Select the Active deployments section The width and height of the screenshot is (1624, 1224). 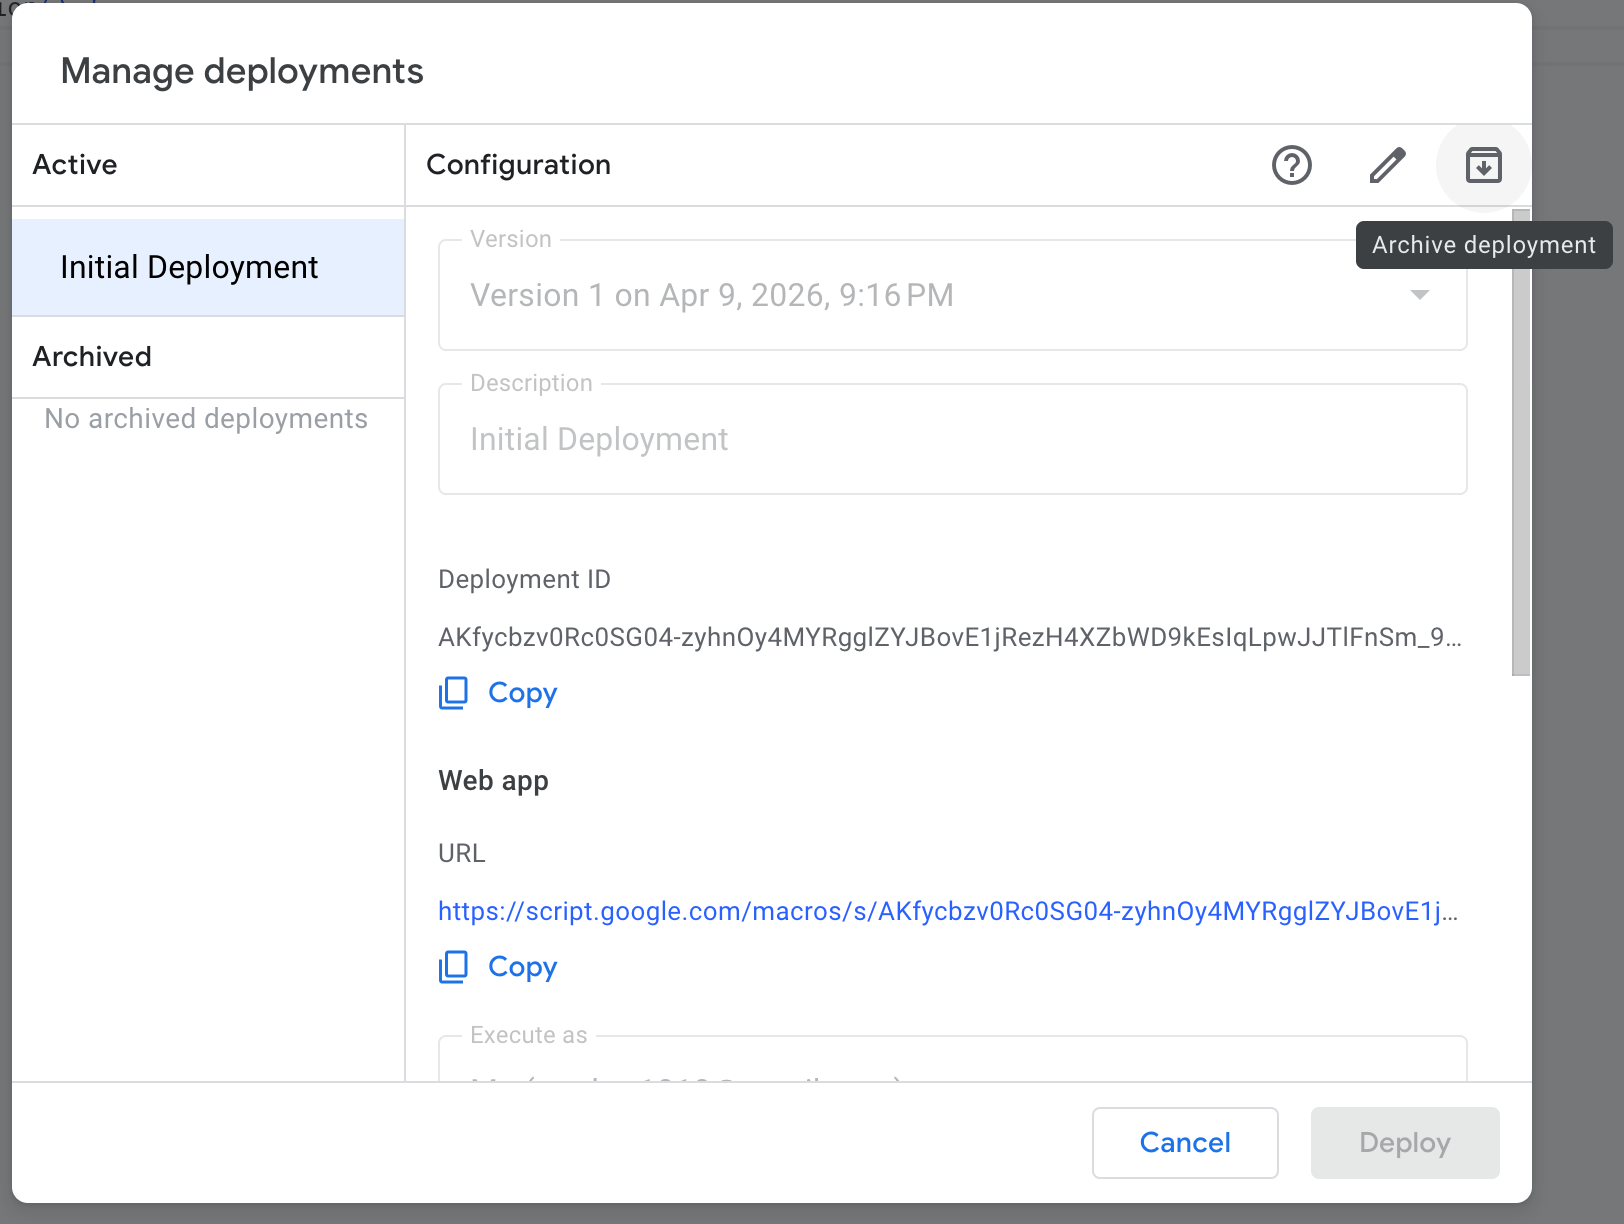(74, 164)
